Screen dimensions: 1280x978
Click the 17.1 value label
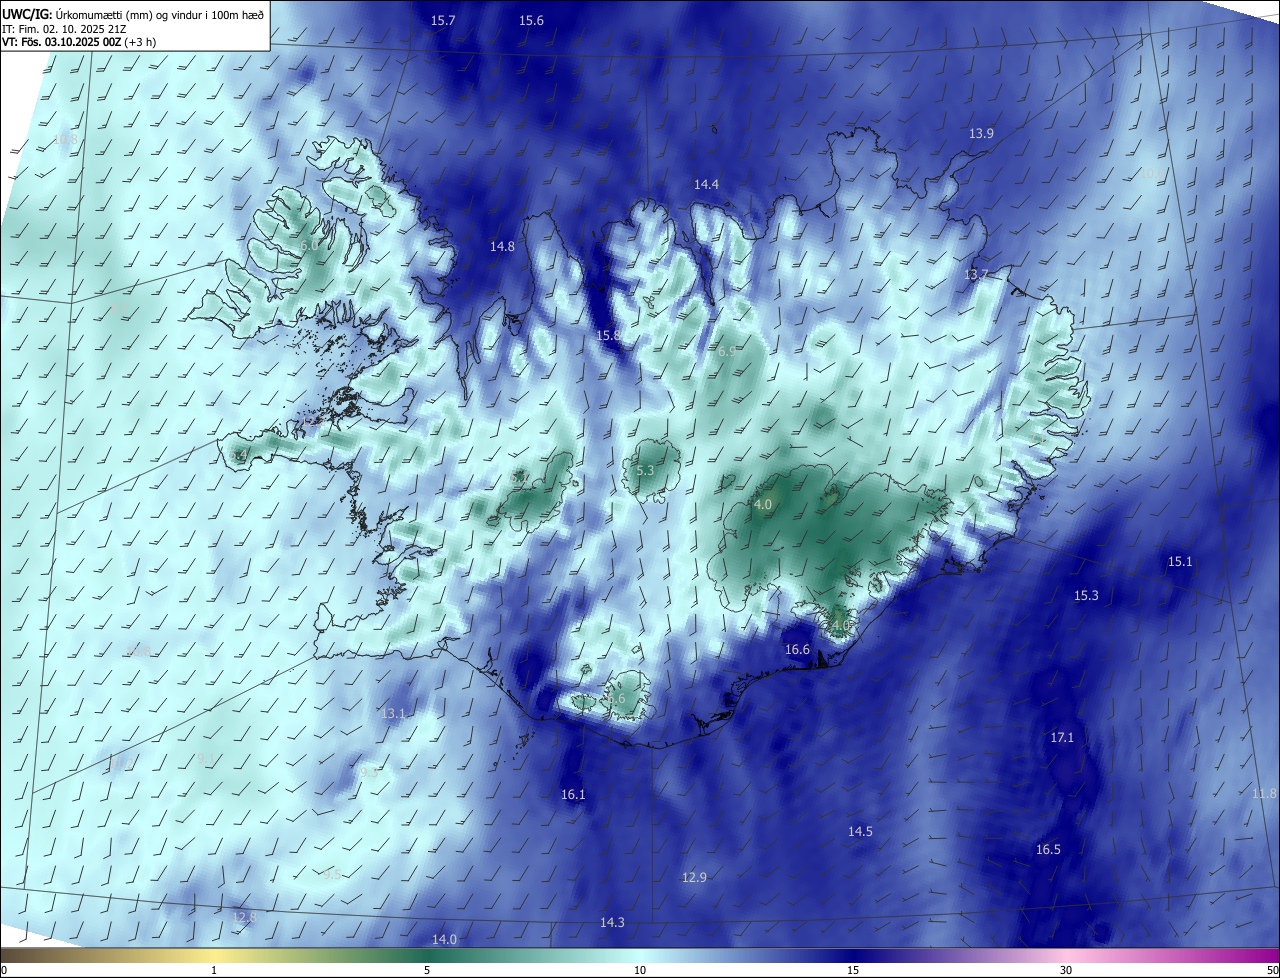point(1062,738)
